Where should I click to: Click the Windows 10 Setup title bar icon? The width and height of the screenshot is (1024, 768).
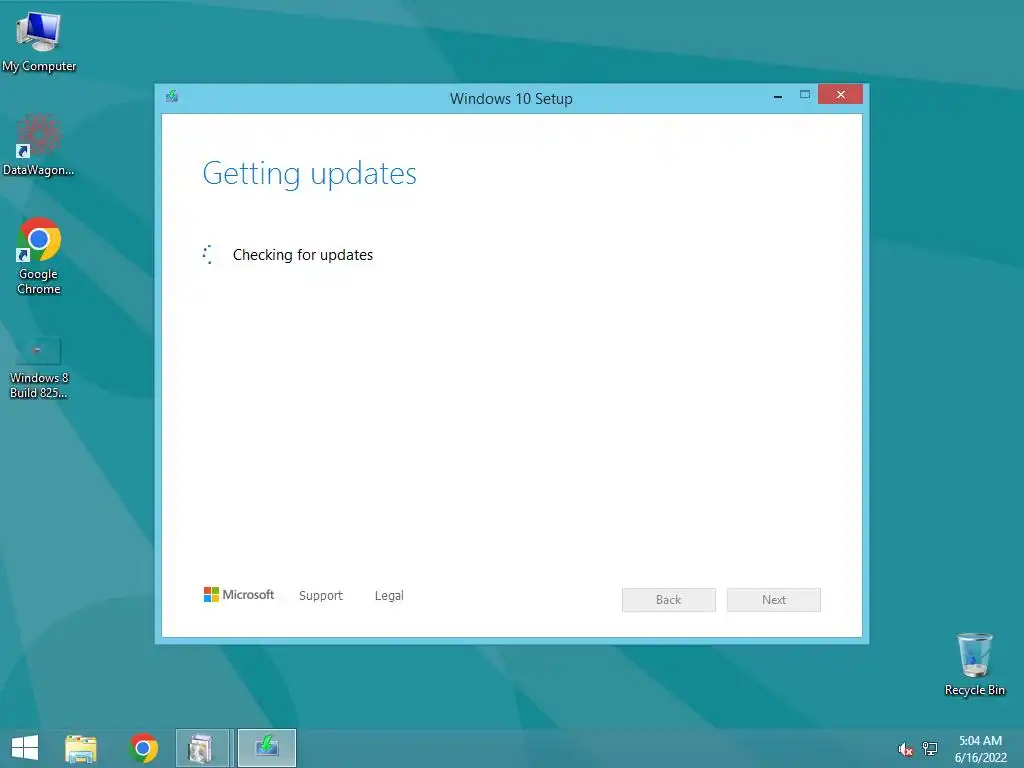(x=172, y=97)
